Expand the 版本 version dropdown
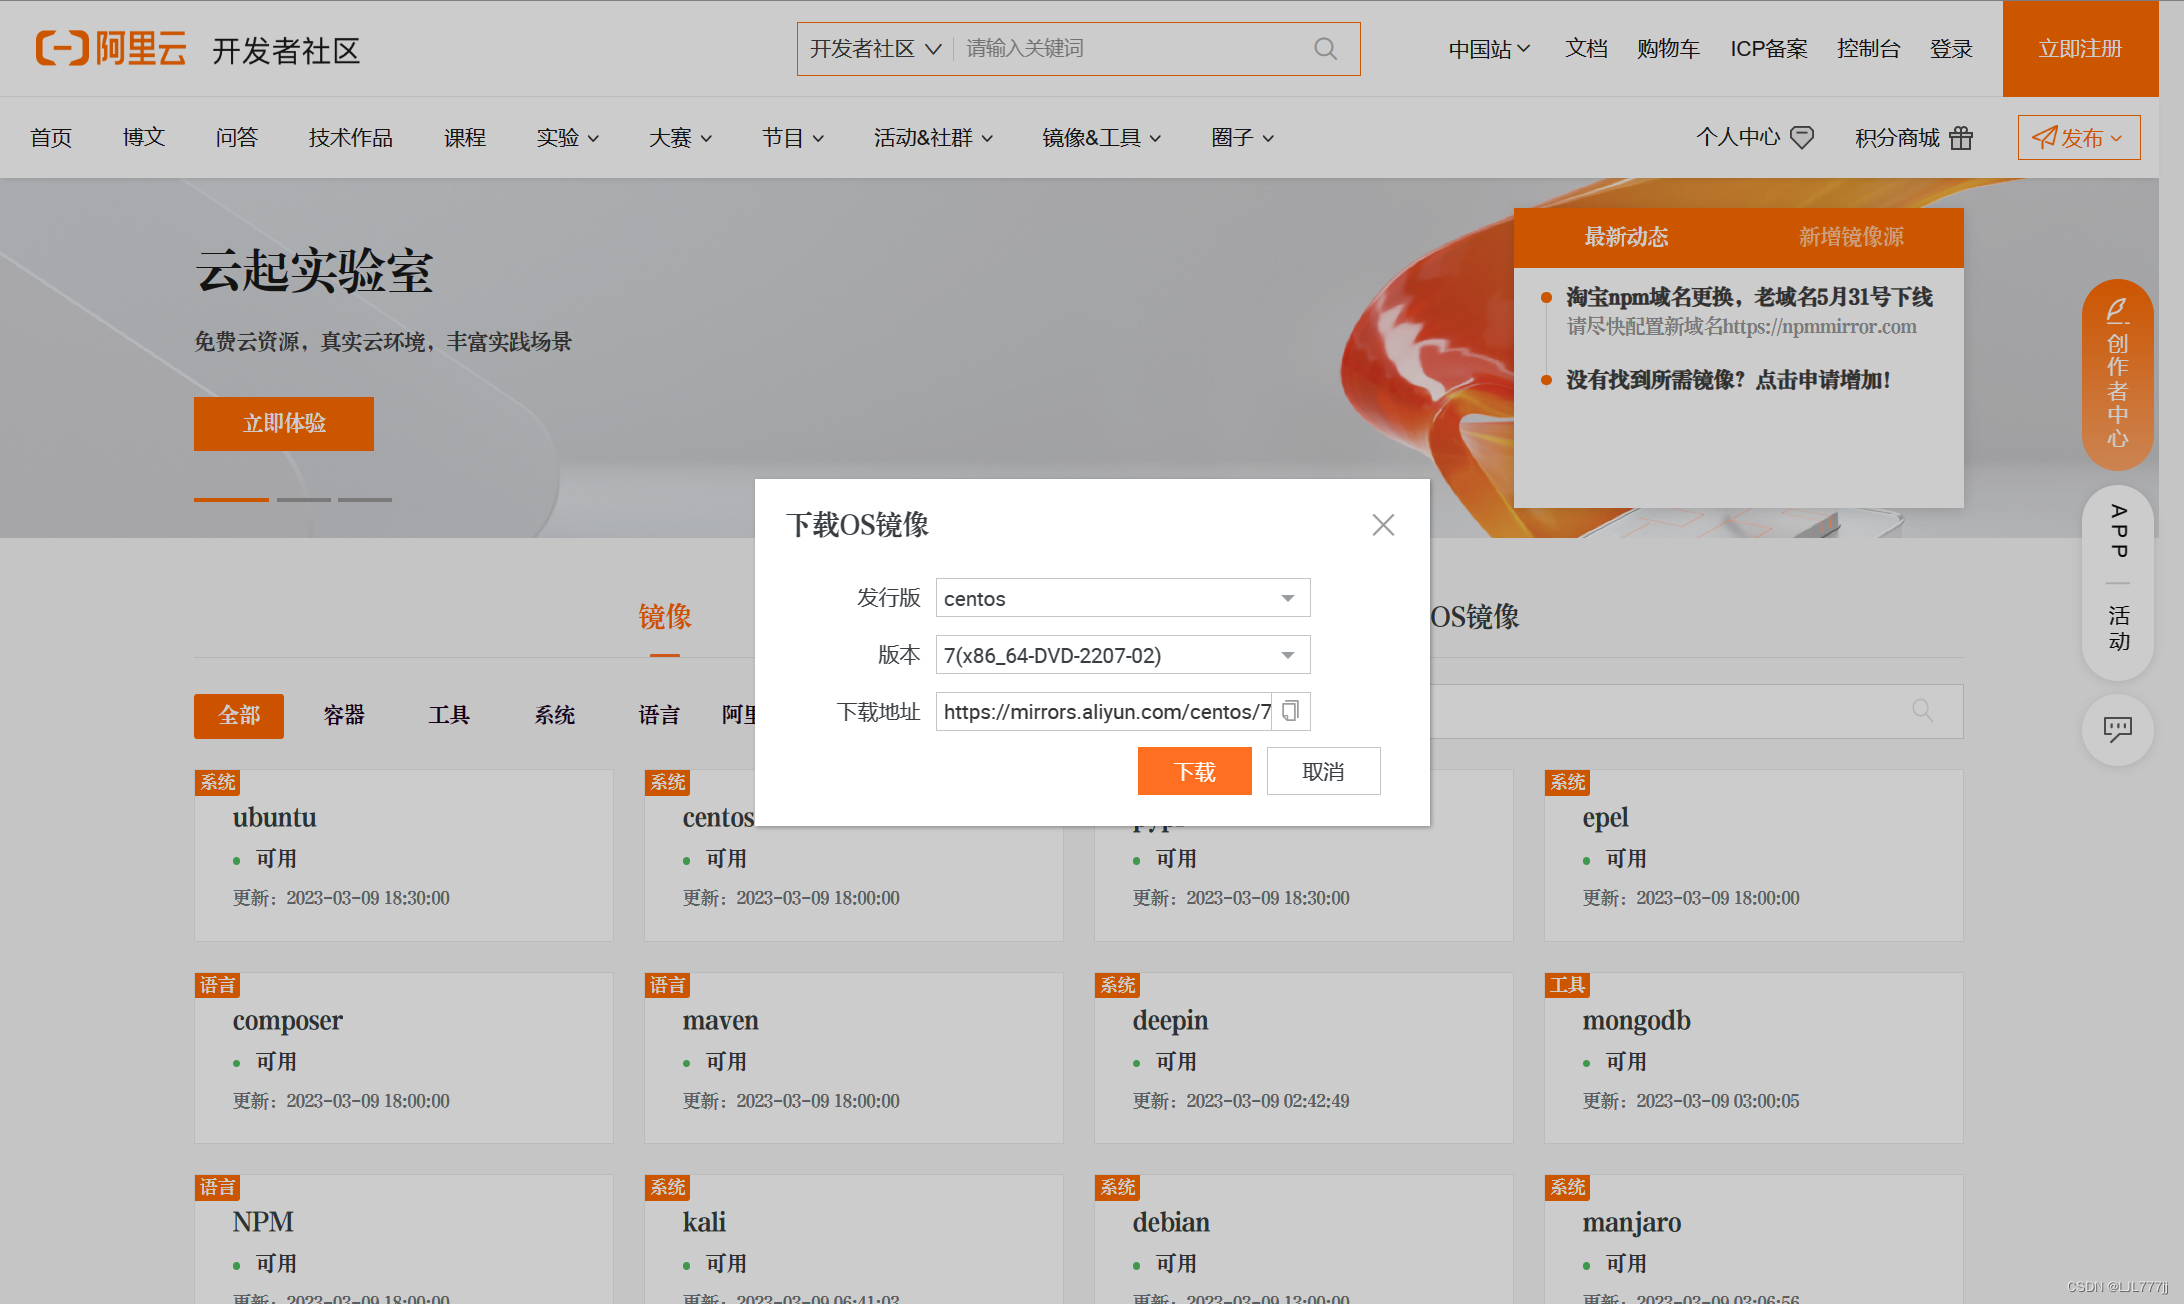The image size is (2184, 1304). [x=1122, y=655]
